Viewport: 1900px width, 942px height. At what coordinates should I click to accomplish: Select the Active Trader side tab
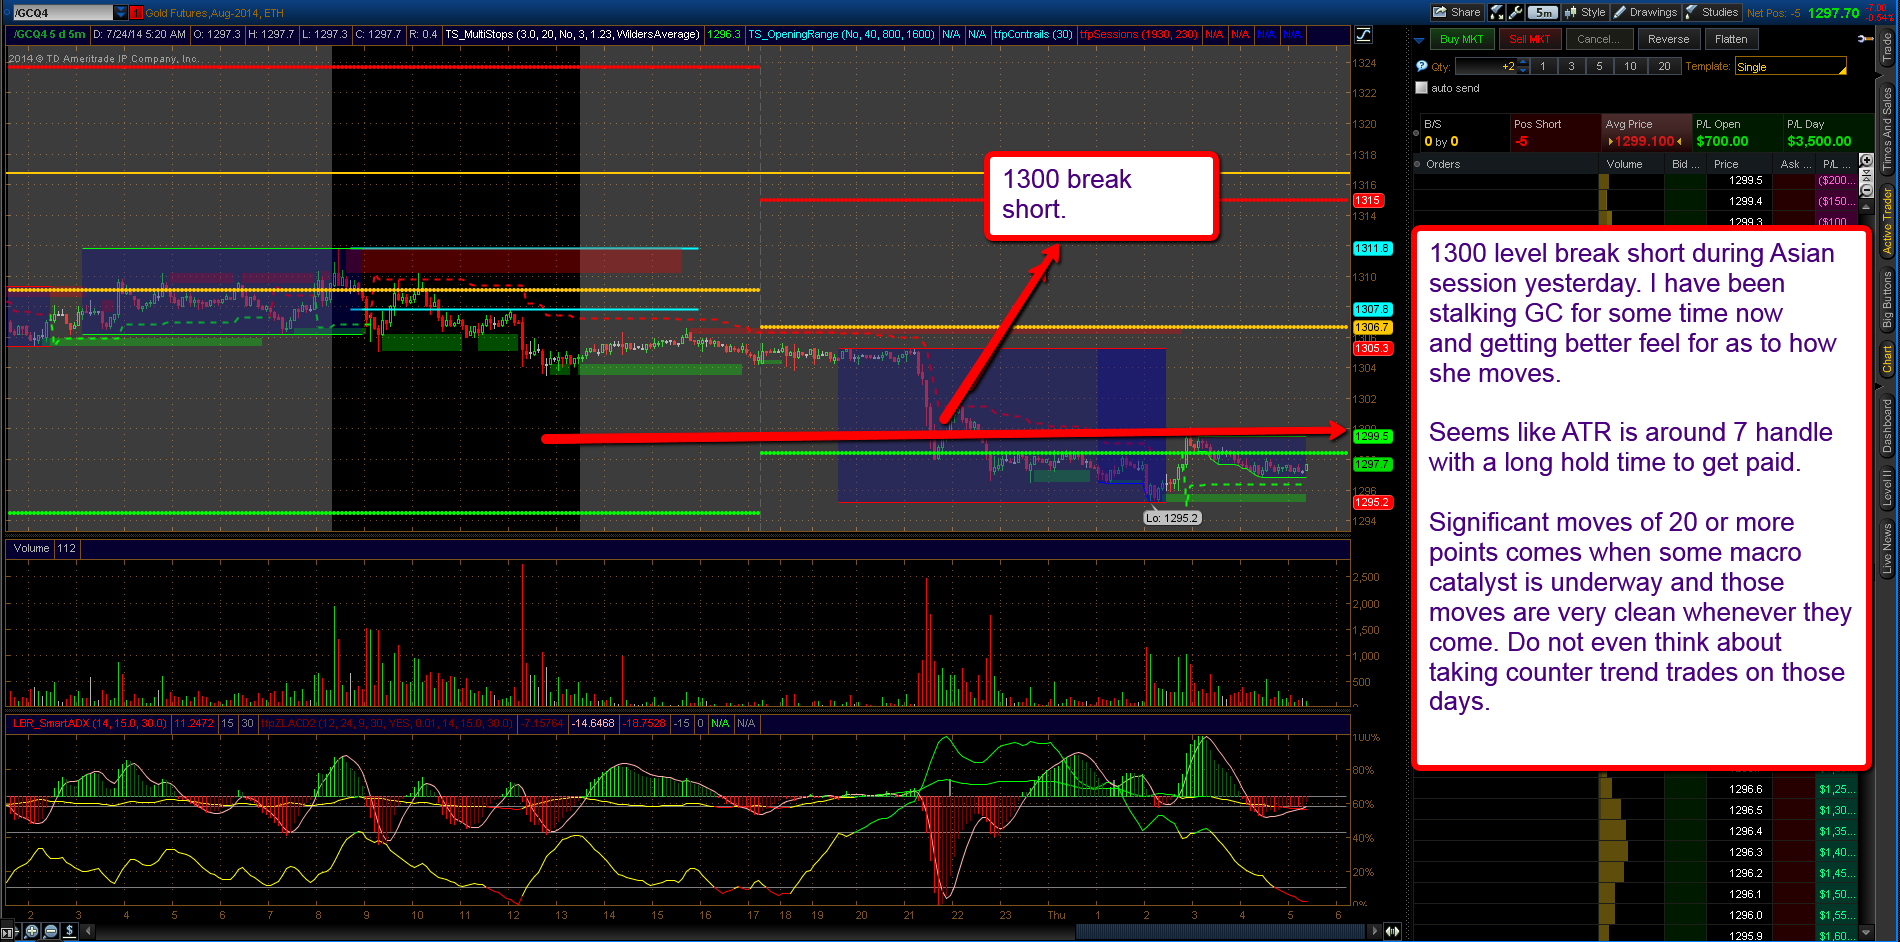pos(1887,221)
